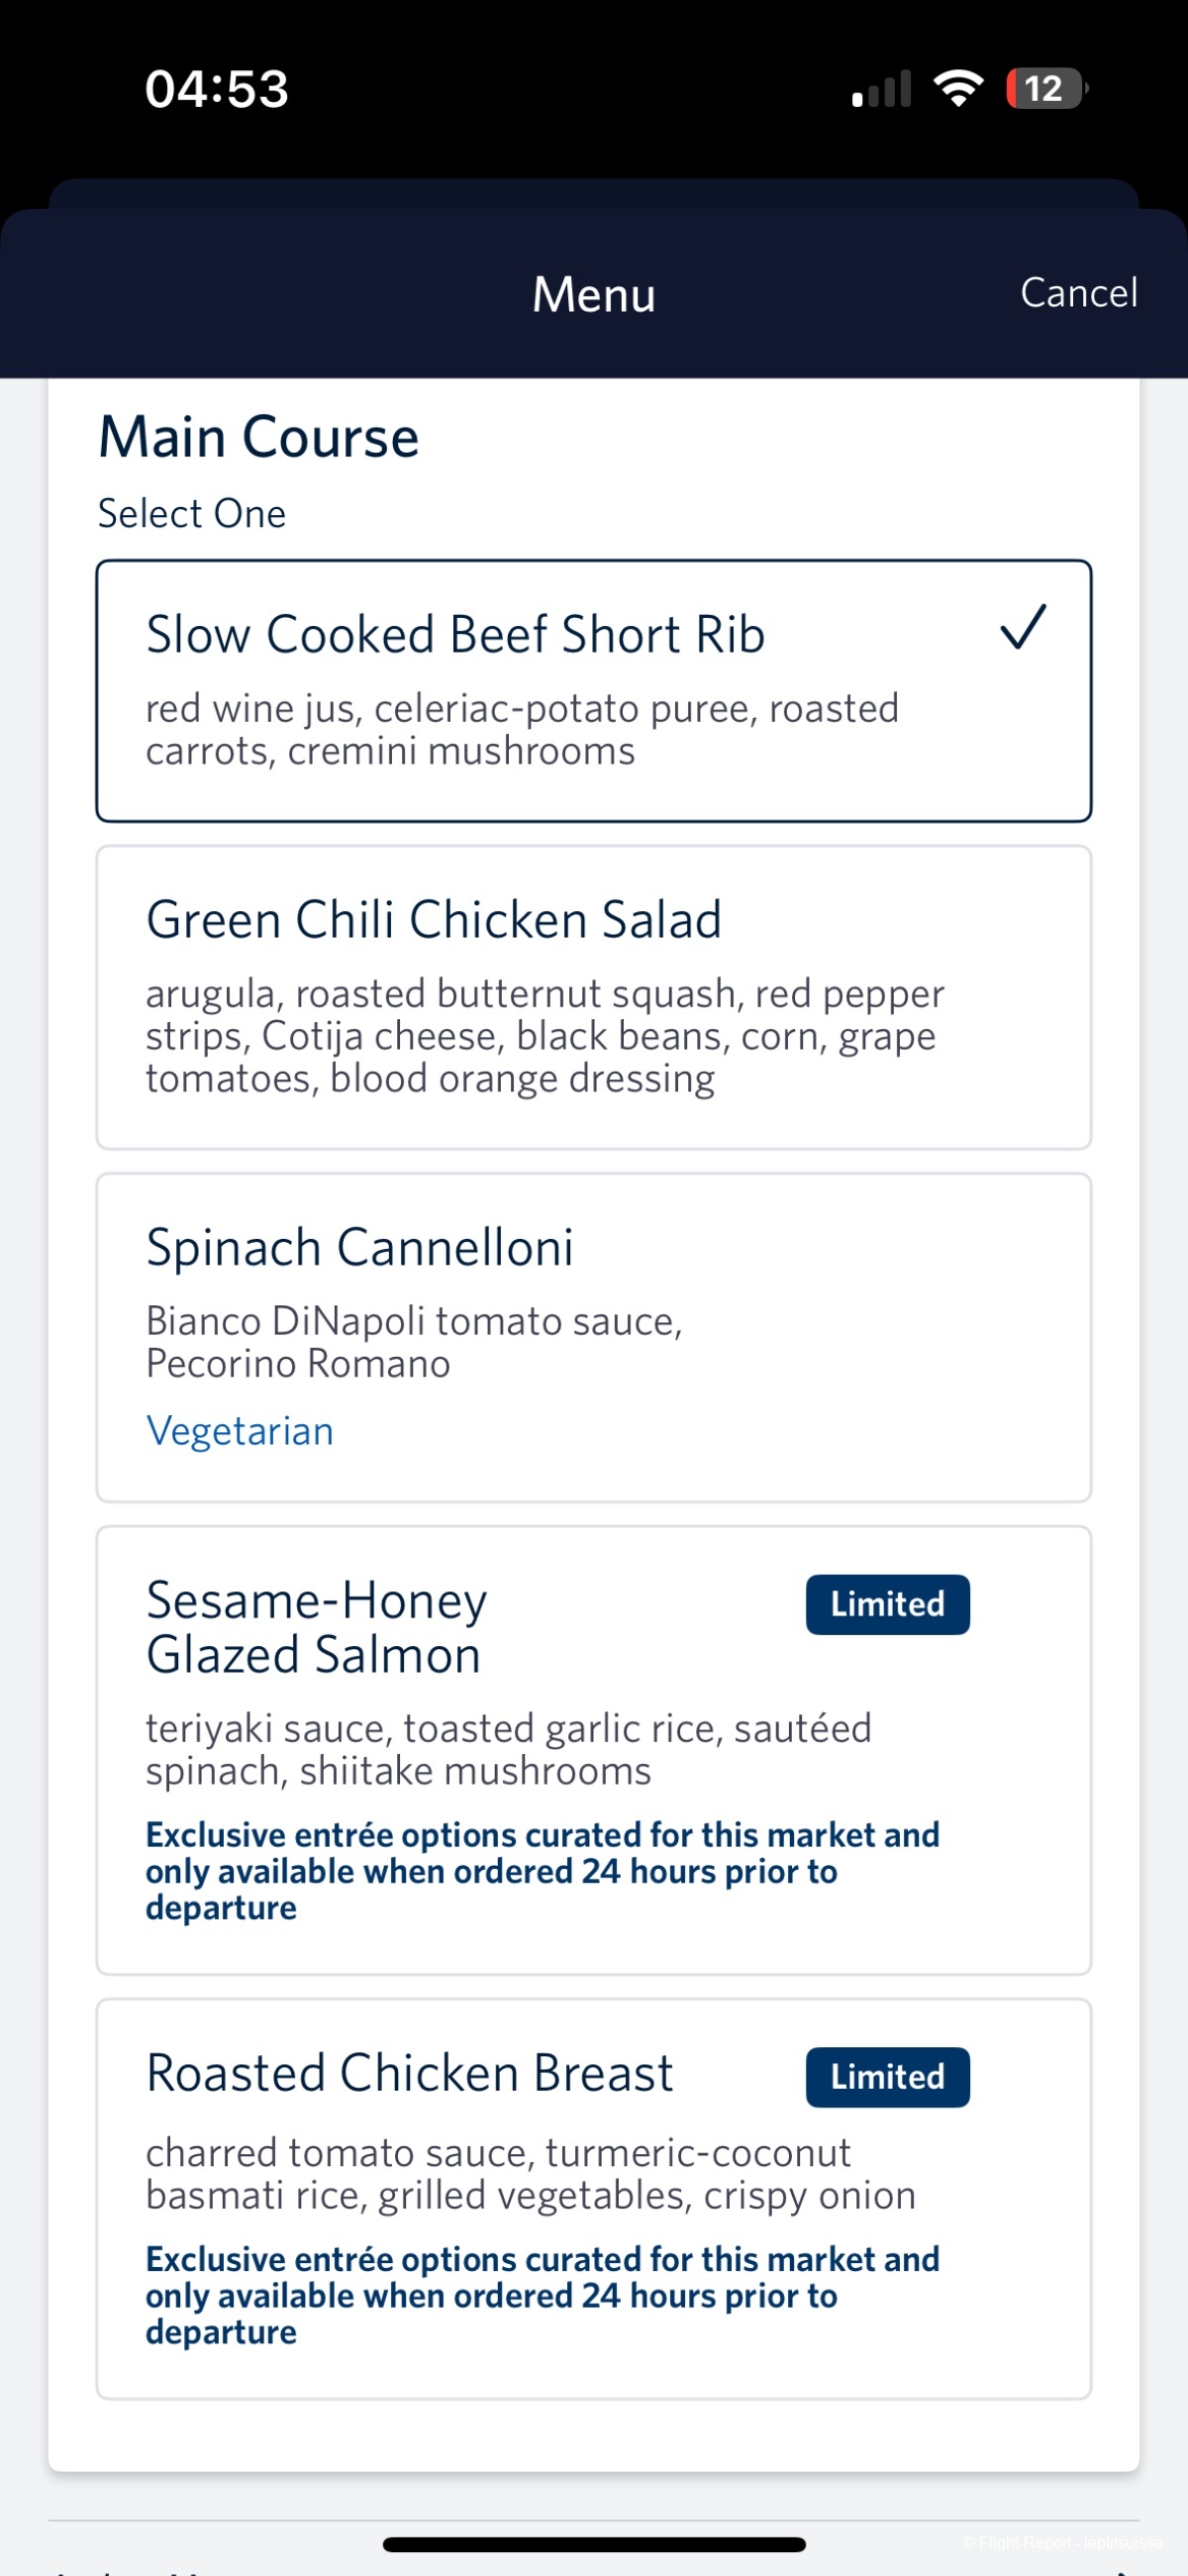The width and height of the screenshot is (1188, 2576).
Task: Pick the Spinach Cannelloni main course
Action: 360,1248
